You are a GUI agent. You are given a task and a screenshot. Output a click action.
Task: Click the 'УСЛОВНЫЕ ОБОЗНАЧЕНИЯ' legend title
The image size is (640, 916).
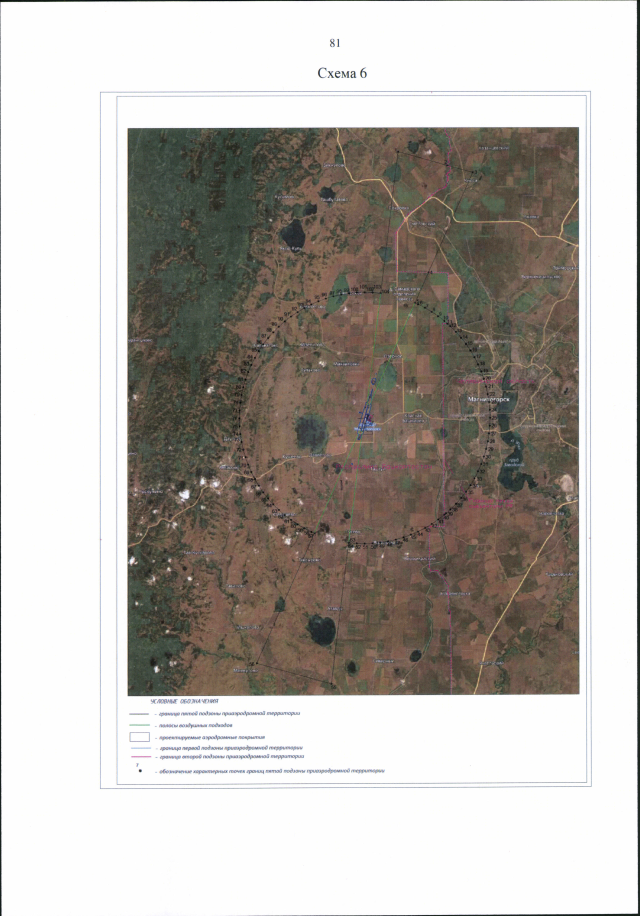click(x=177, y=702)
